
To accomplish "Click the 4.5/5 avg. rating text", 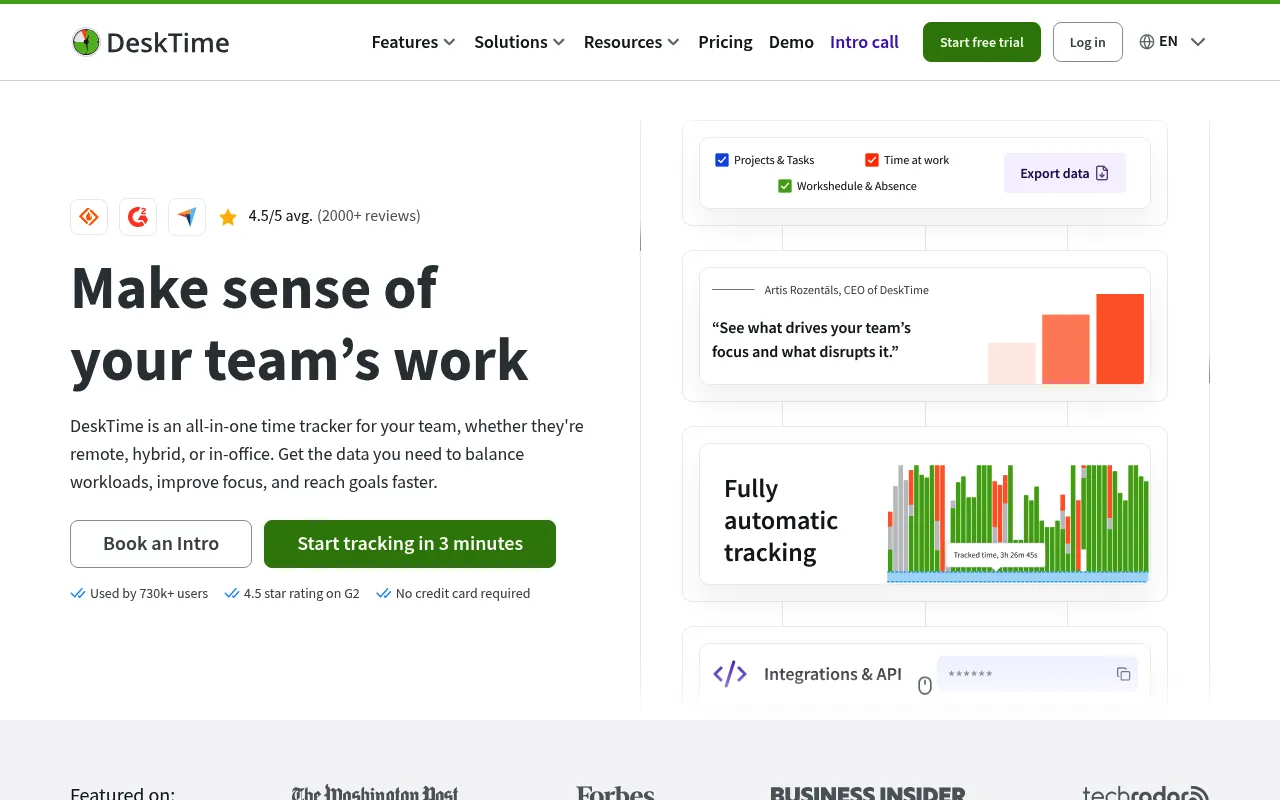I will coord(281,216).
